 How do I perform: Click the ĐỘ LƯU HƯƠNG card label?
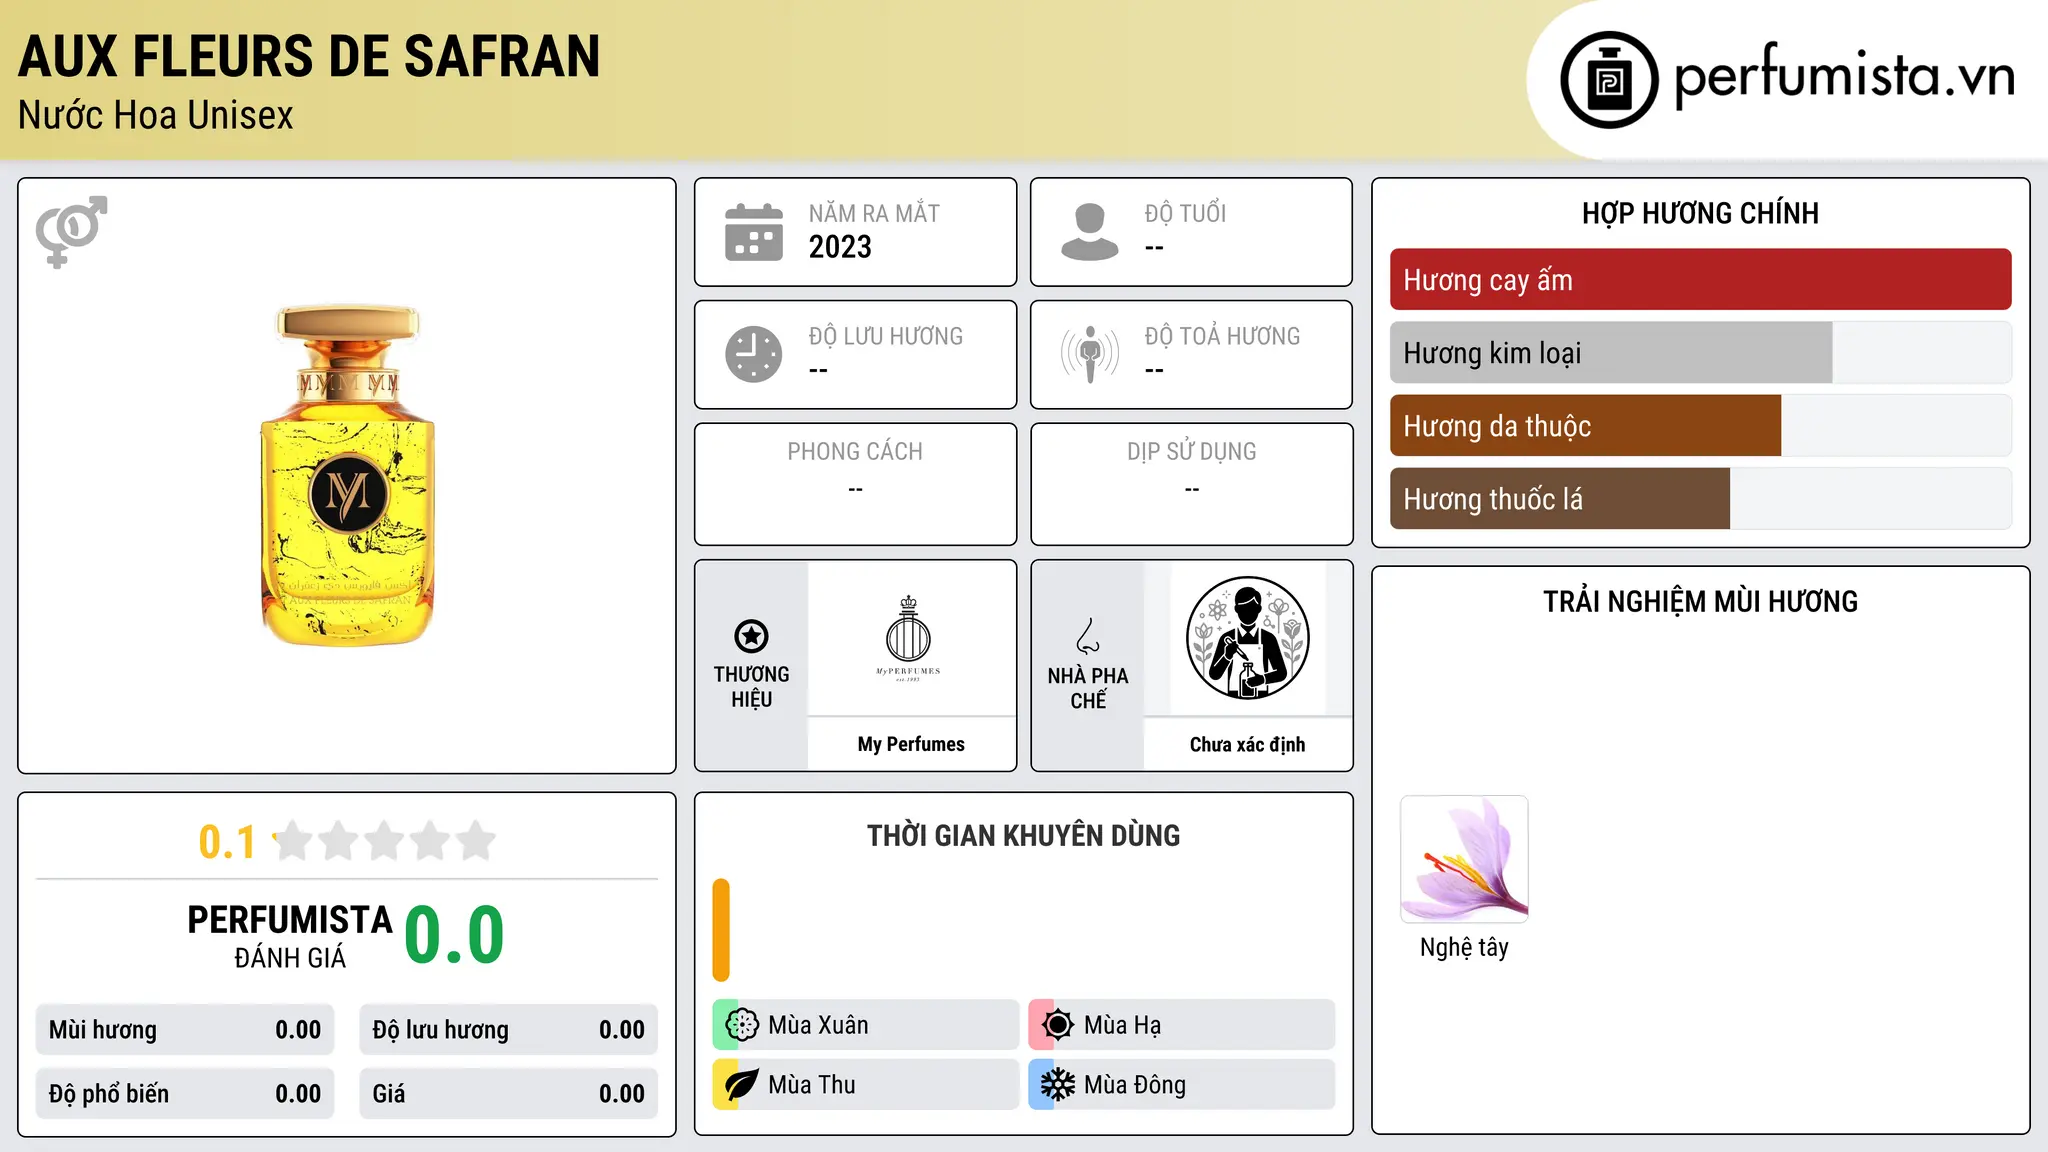tap(886, 337)
